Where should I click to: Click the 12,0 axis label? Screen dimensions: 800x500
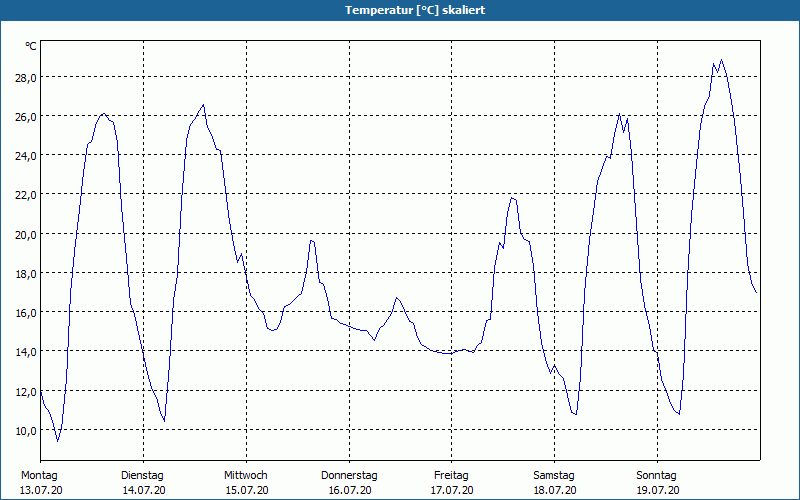click(x=26, y=392)
